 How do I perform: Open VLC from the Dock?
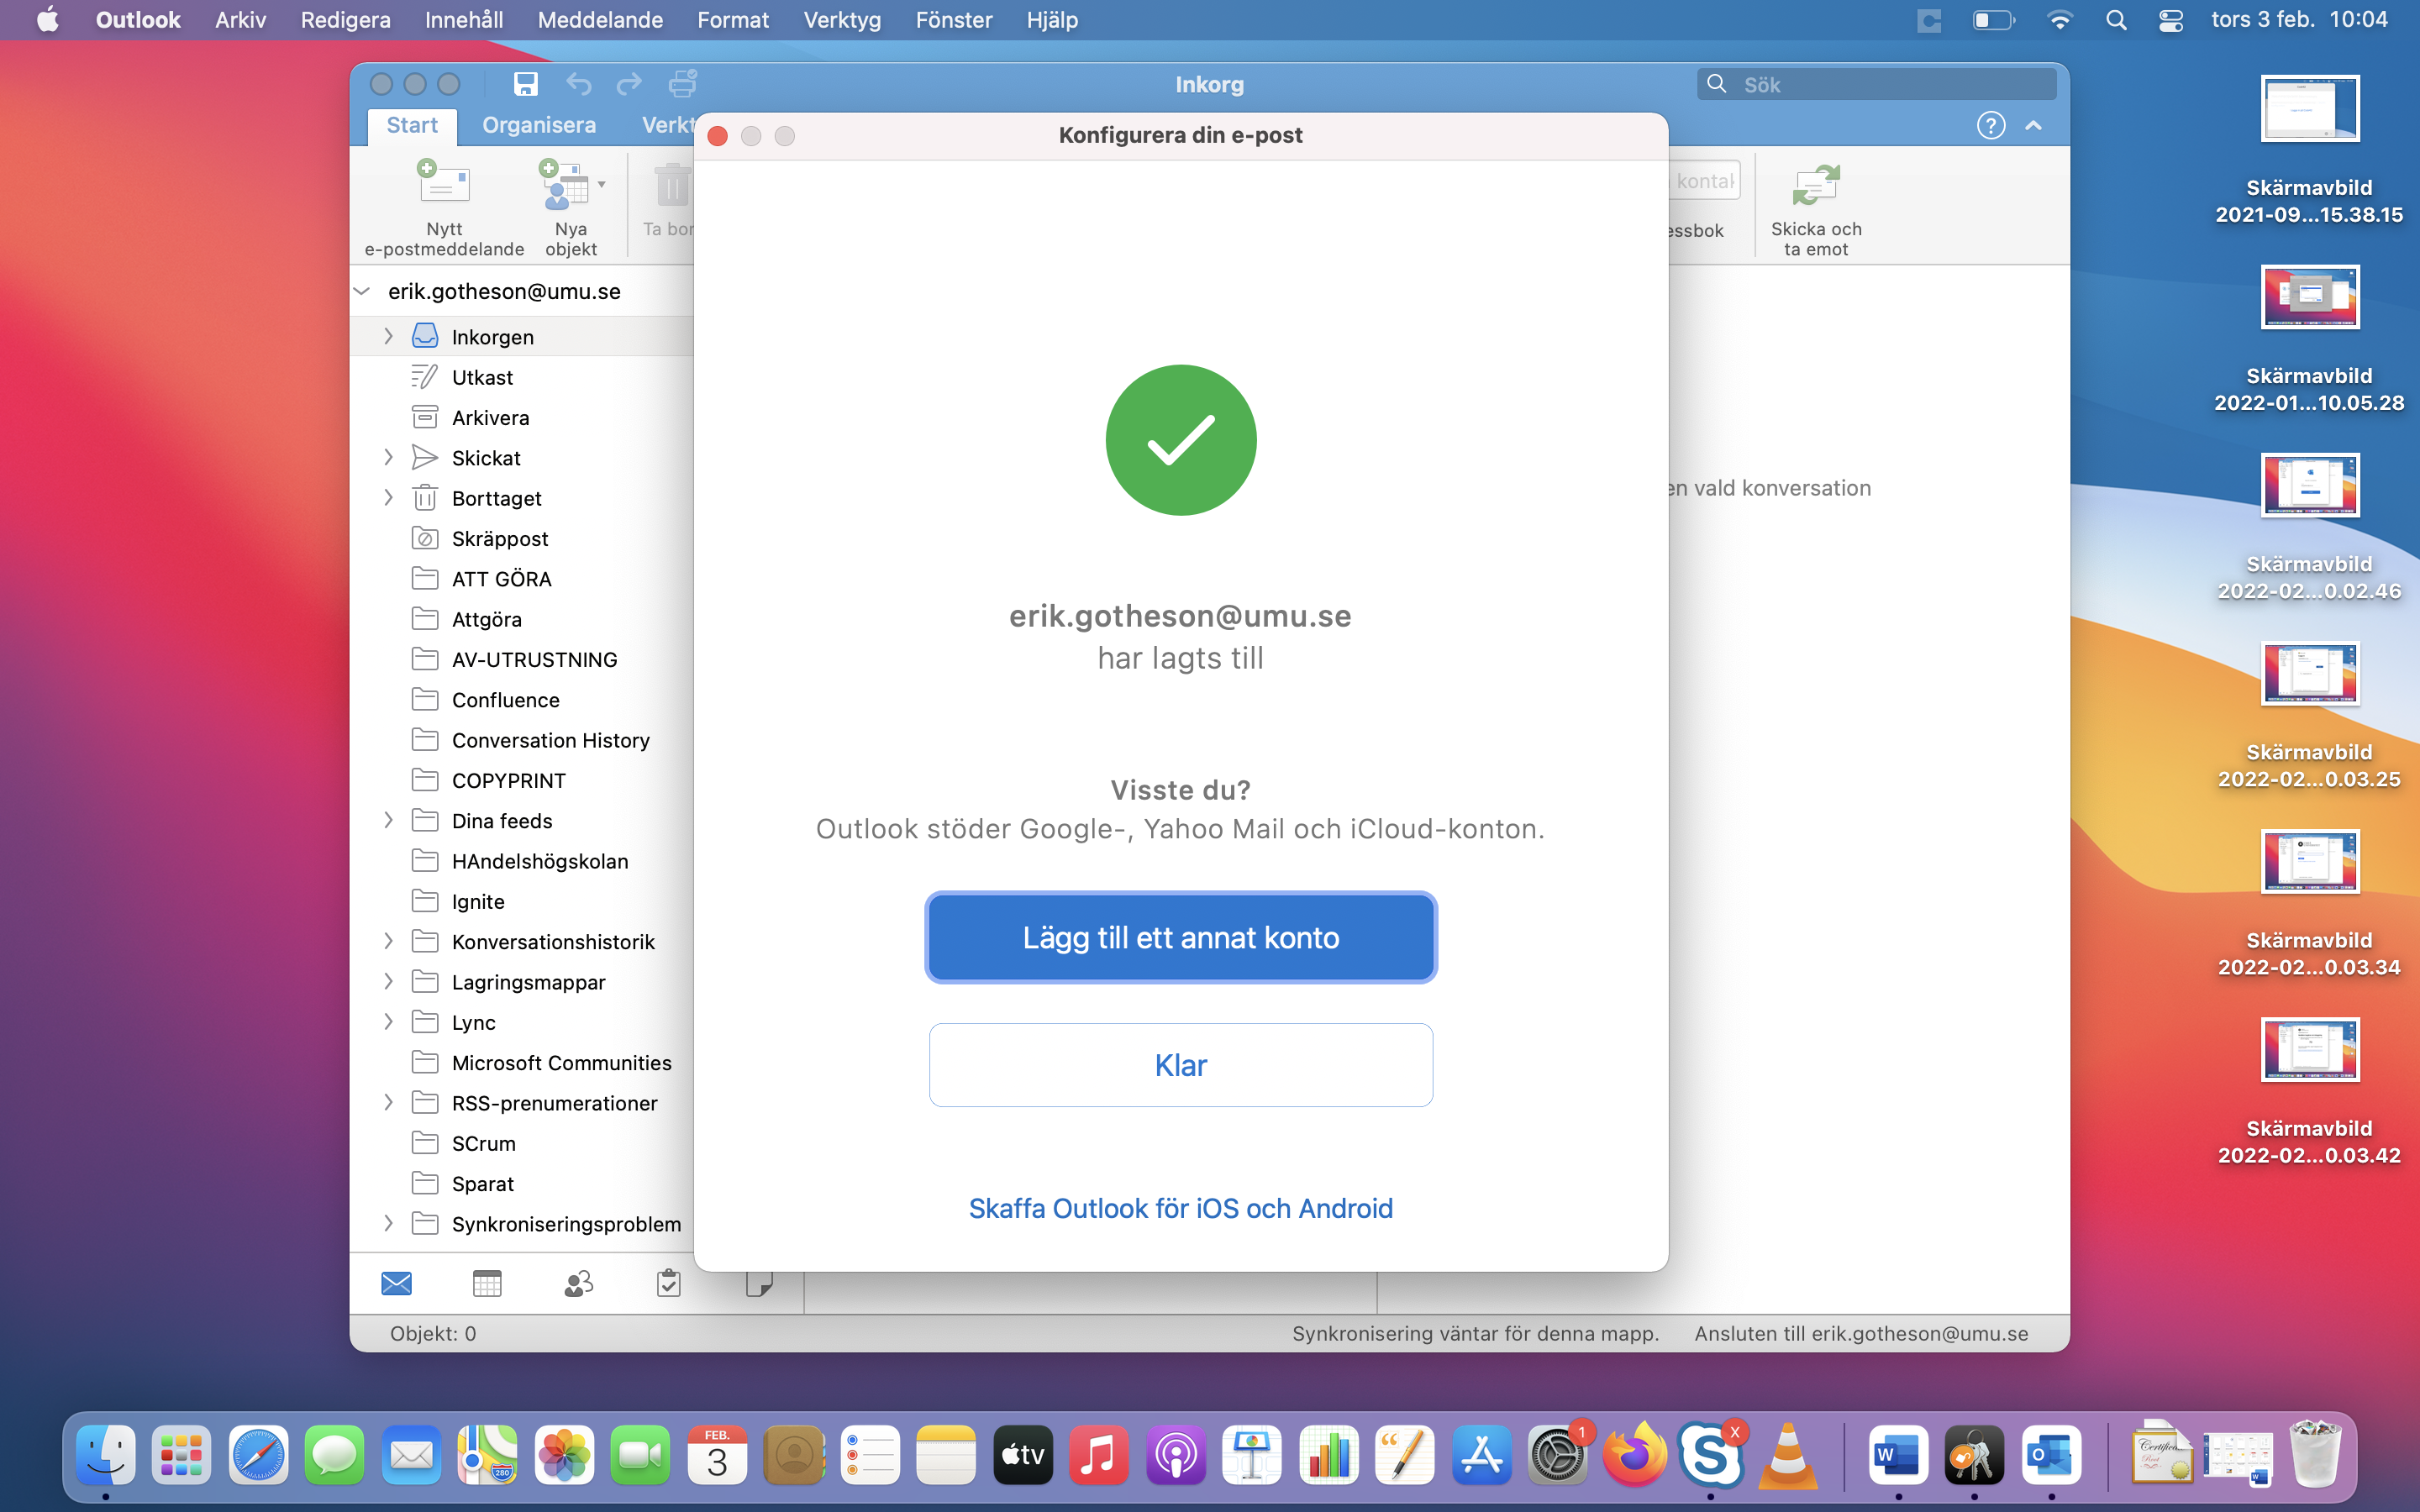tap(1787, 1455)
